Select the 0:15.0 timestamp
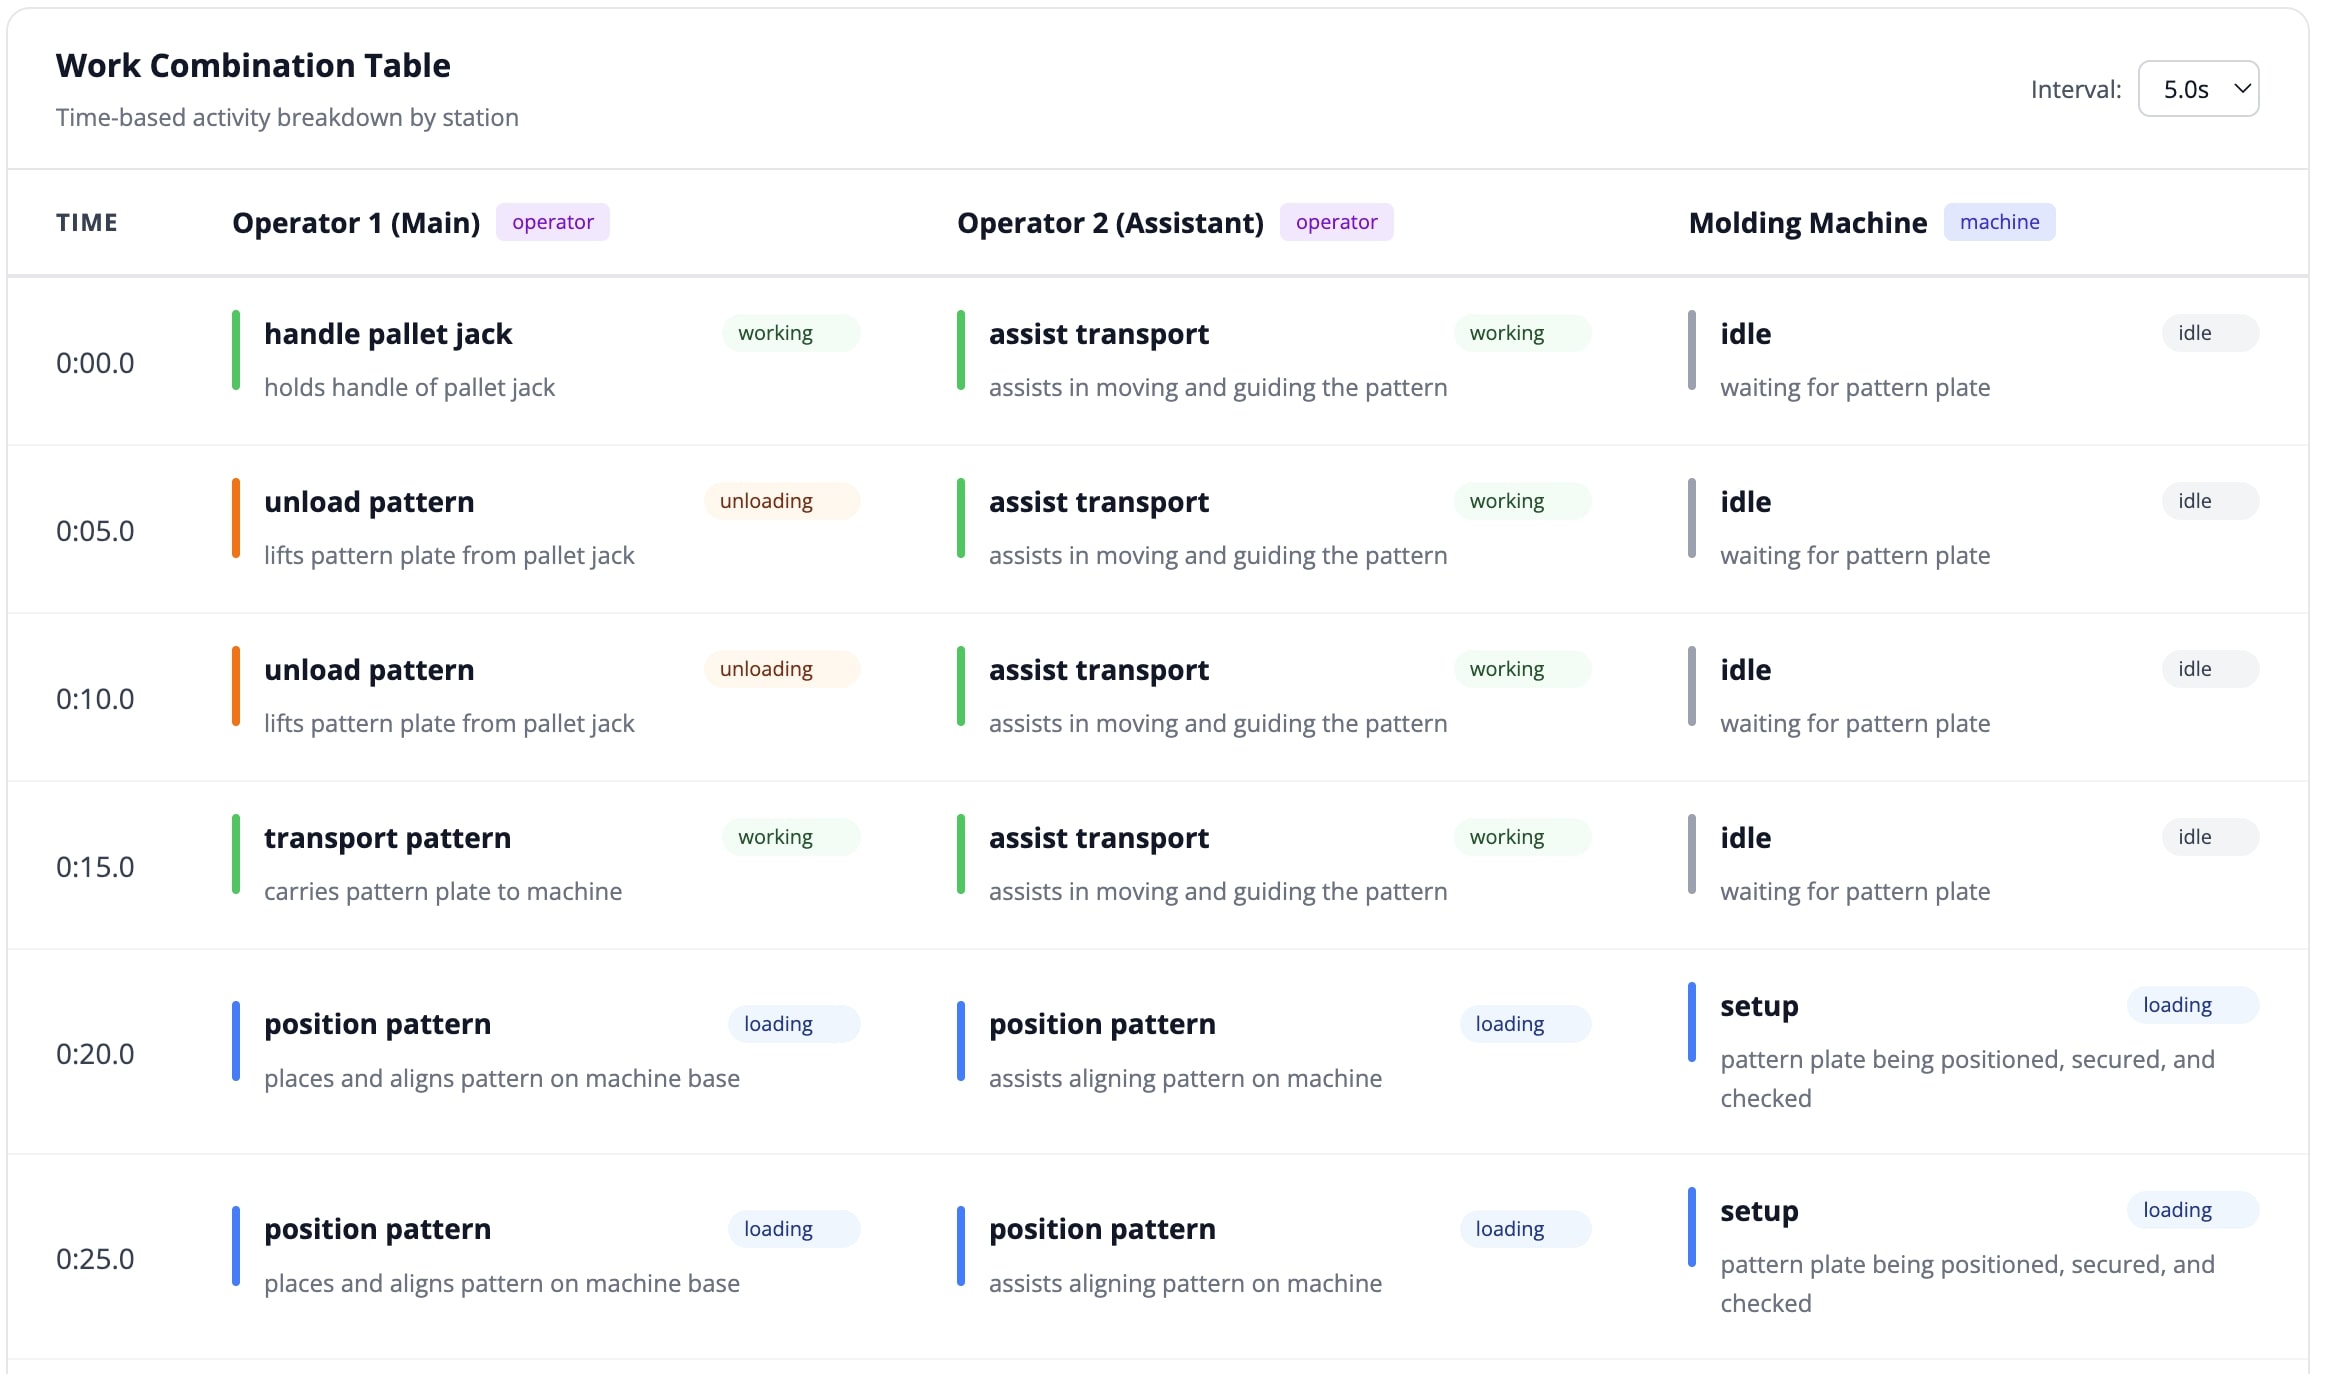Viewport: 2326px width, 1374px height. point(95,866)
